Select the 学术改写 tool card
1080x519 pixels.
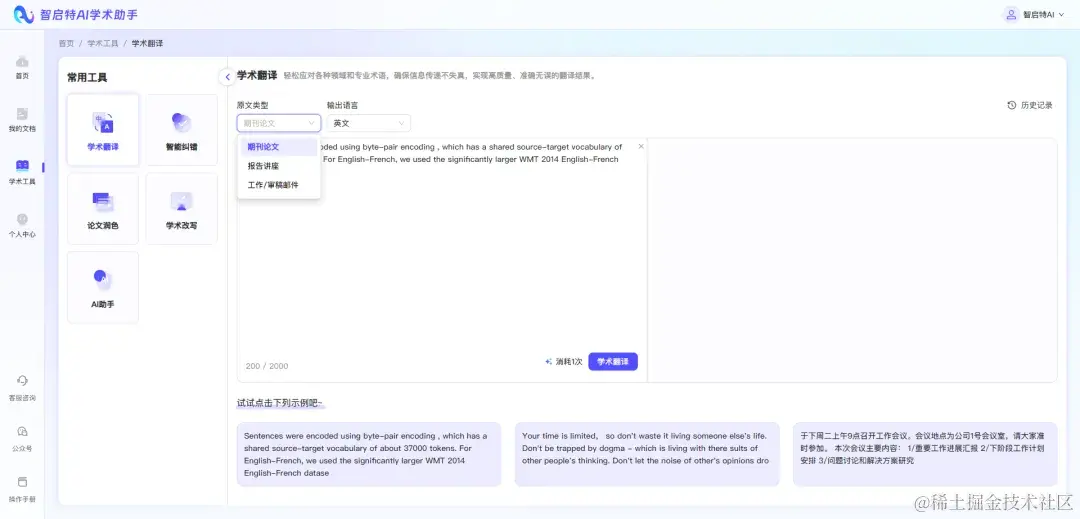[182, 209]
